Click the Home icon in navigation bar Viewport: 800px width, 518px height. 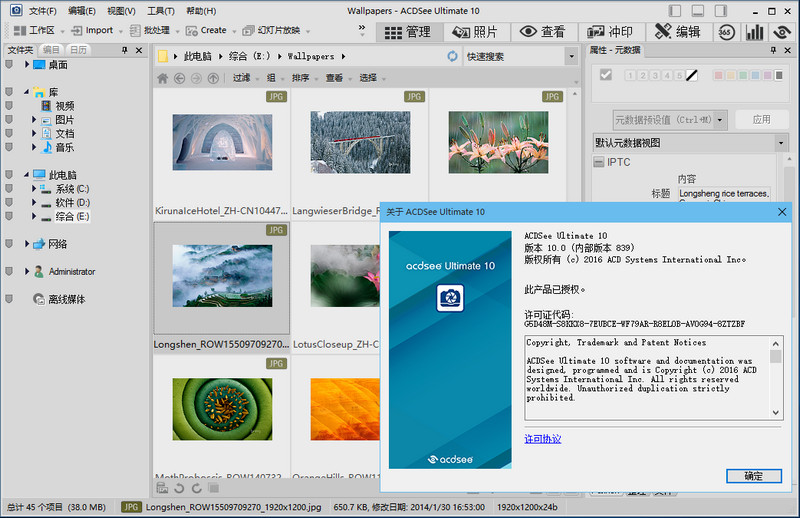[164, 78]
